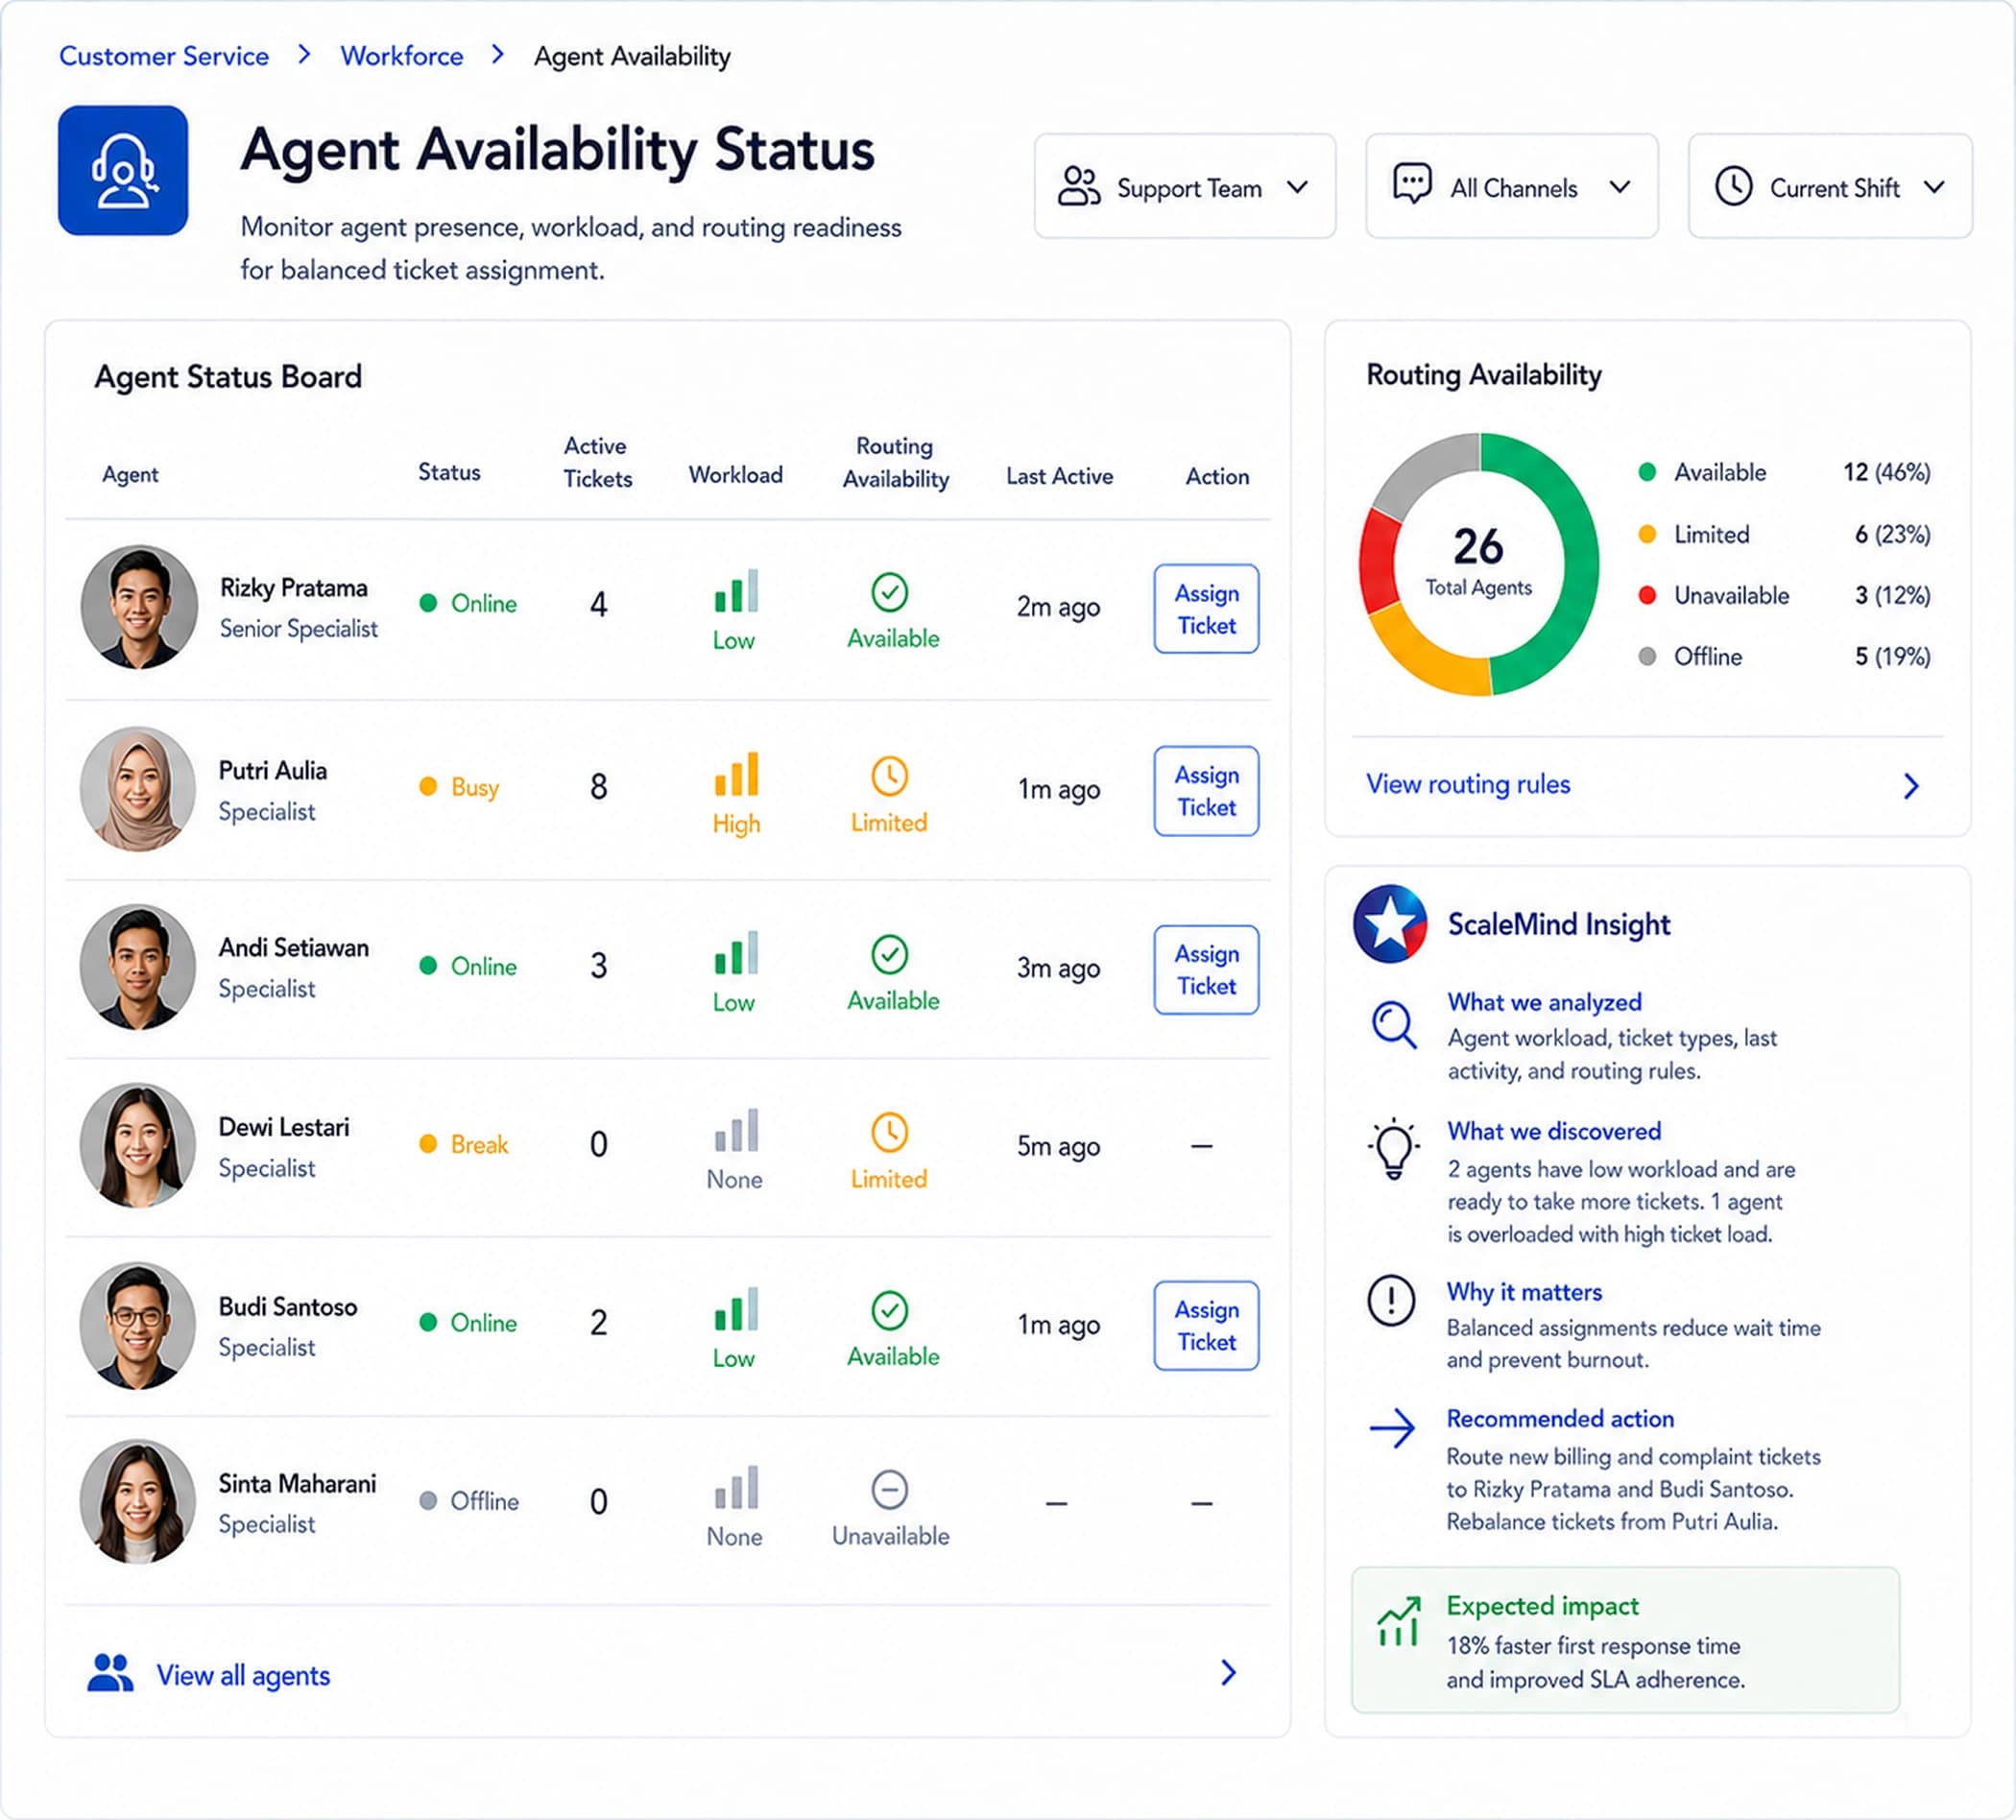Click Dewi Lestari's Break status
Viewport: 2016px width, 1820px height.
464,1144
